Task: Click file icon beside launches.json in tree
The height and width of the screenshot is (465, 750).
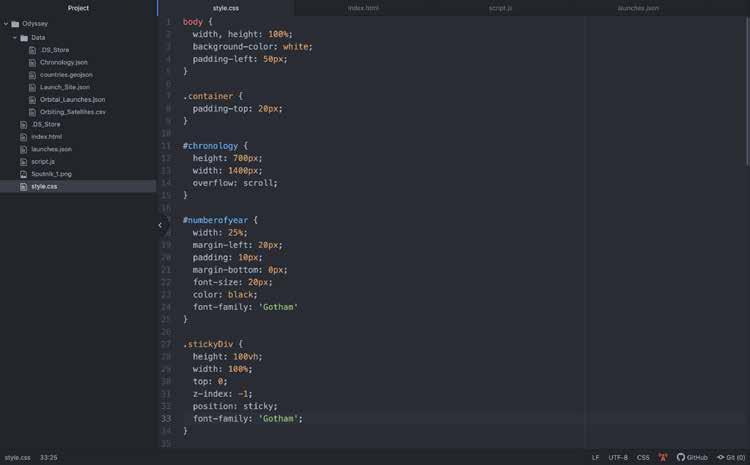Action: [23, 149]
